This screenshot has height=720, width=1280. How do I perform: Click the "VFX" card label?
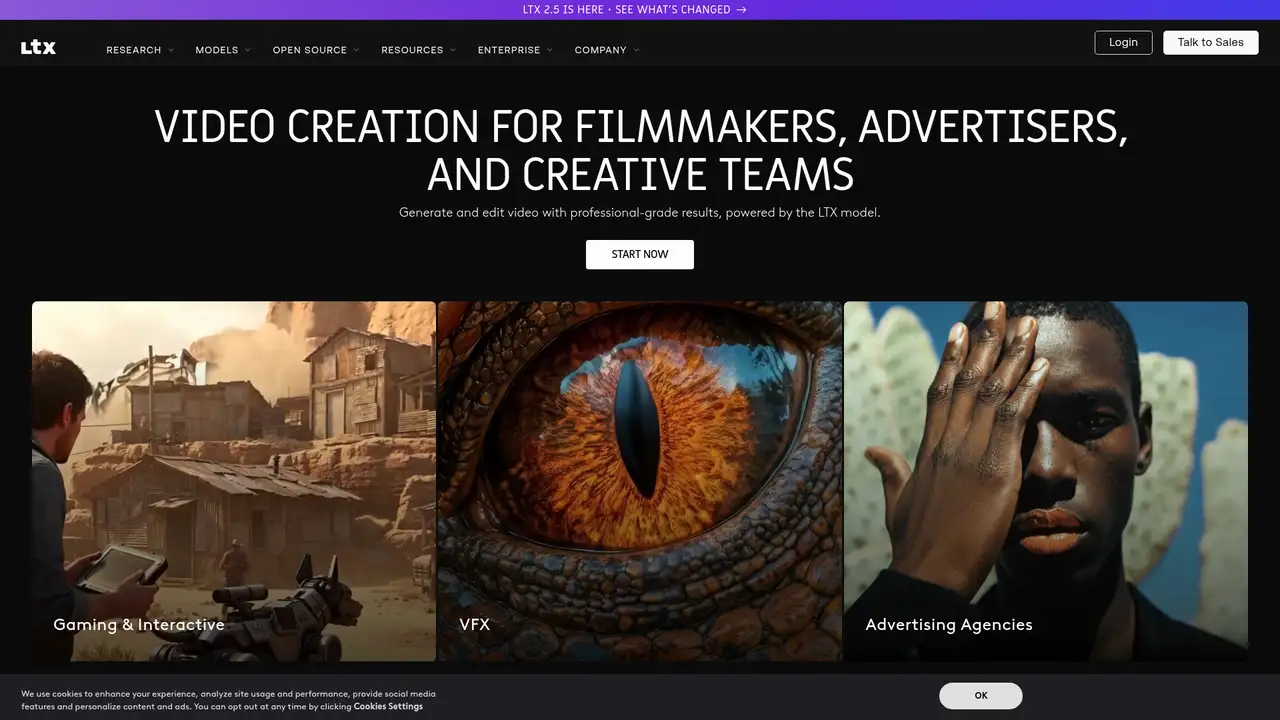[x=475, y=625]
